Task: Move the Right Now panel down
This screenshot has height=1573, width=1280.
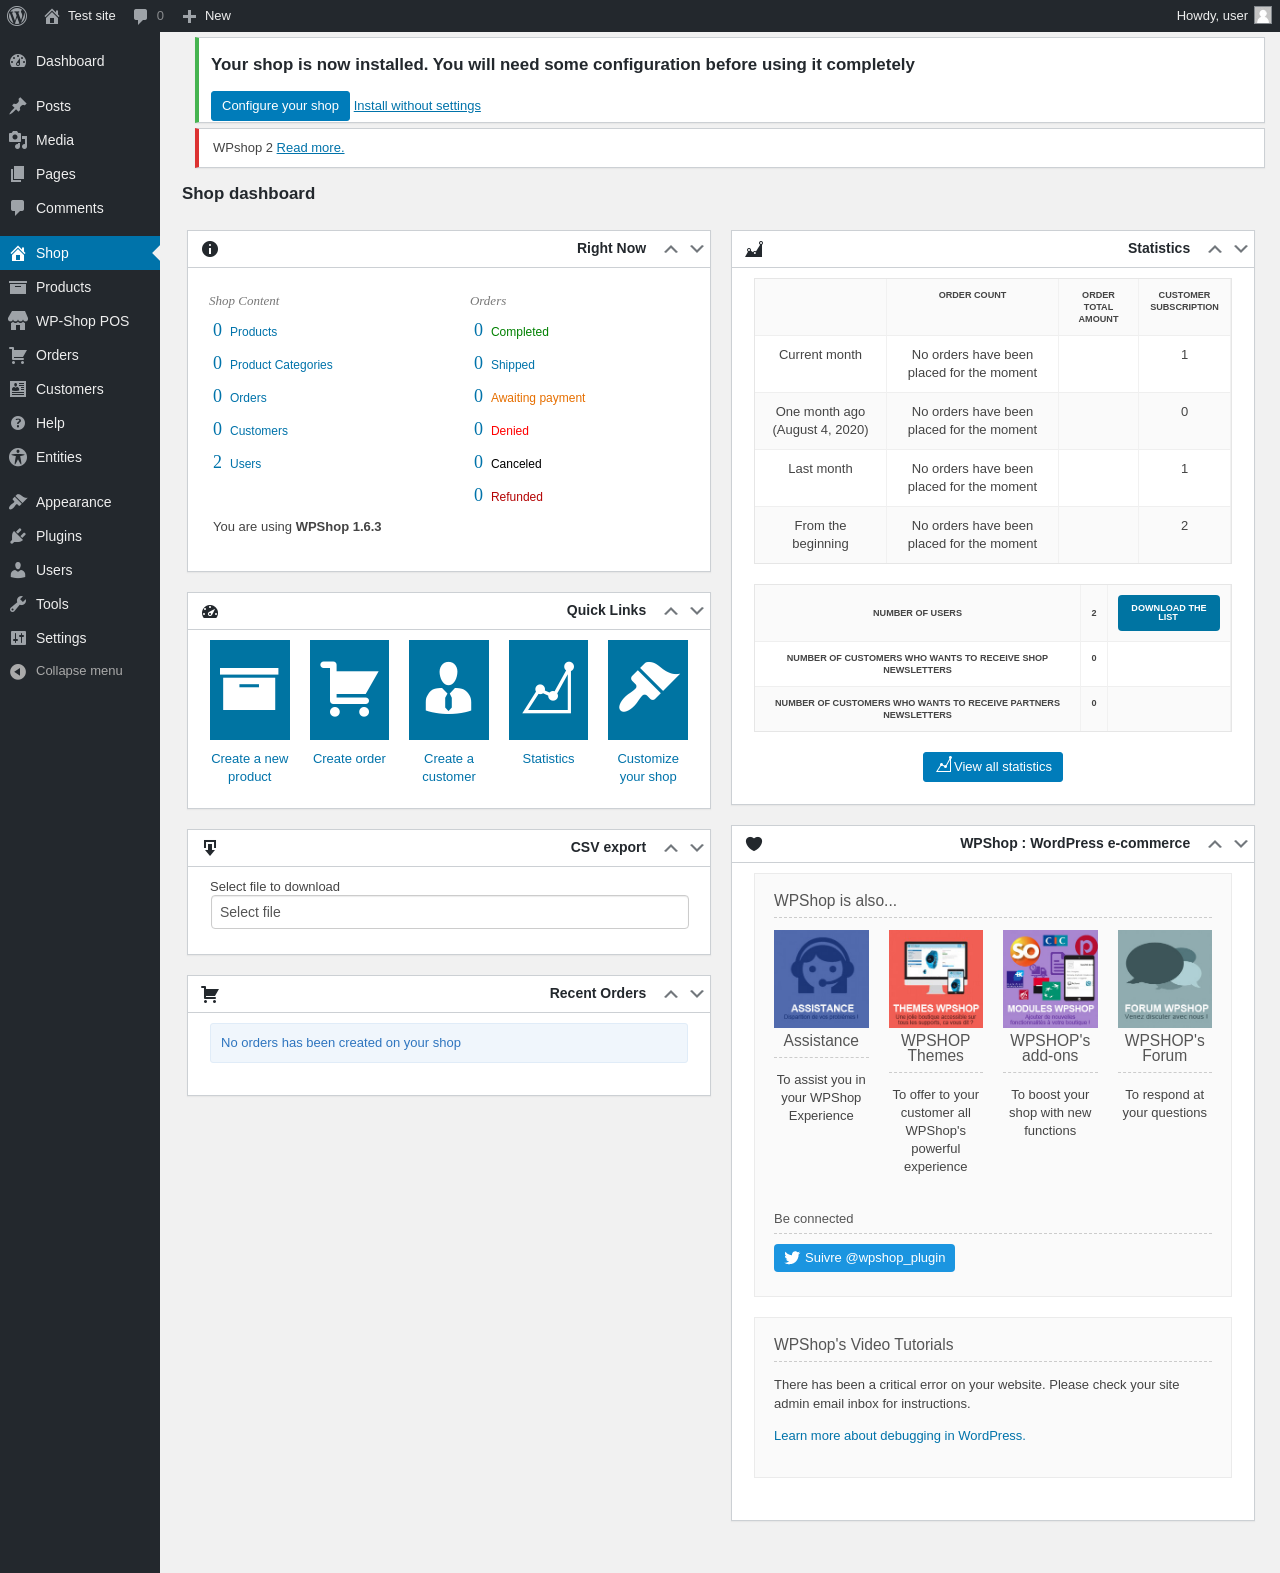Action: tap(697, 249)
